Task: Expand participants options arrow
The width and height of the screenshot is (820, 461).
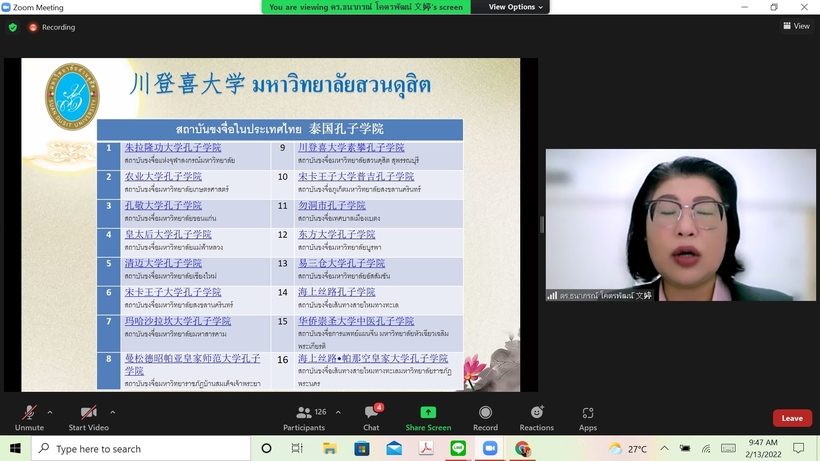Action: click(x=338, y=411)
